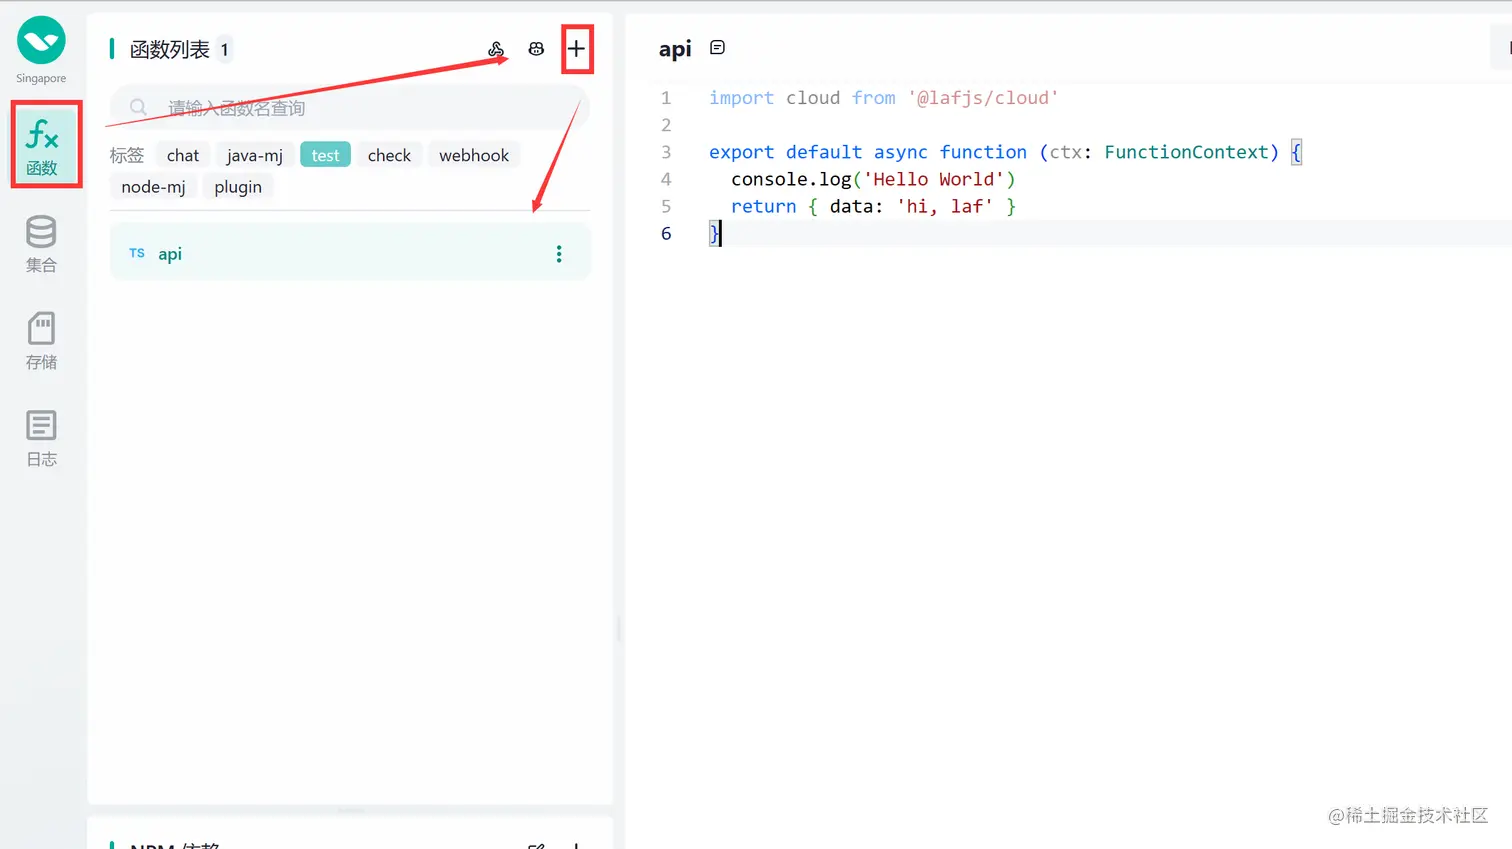This screenshot has height=849, width=1512.
Task: Click the export default async function line
Action: (x=1005, y=152)
